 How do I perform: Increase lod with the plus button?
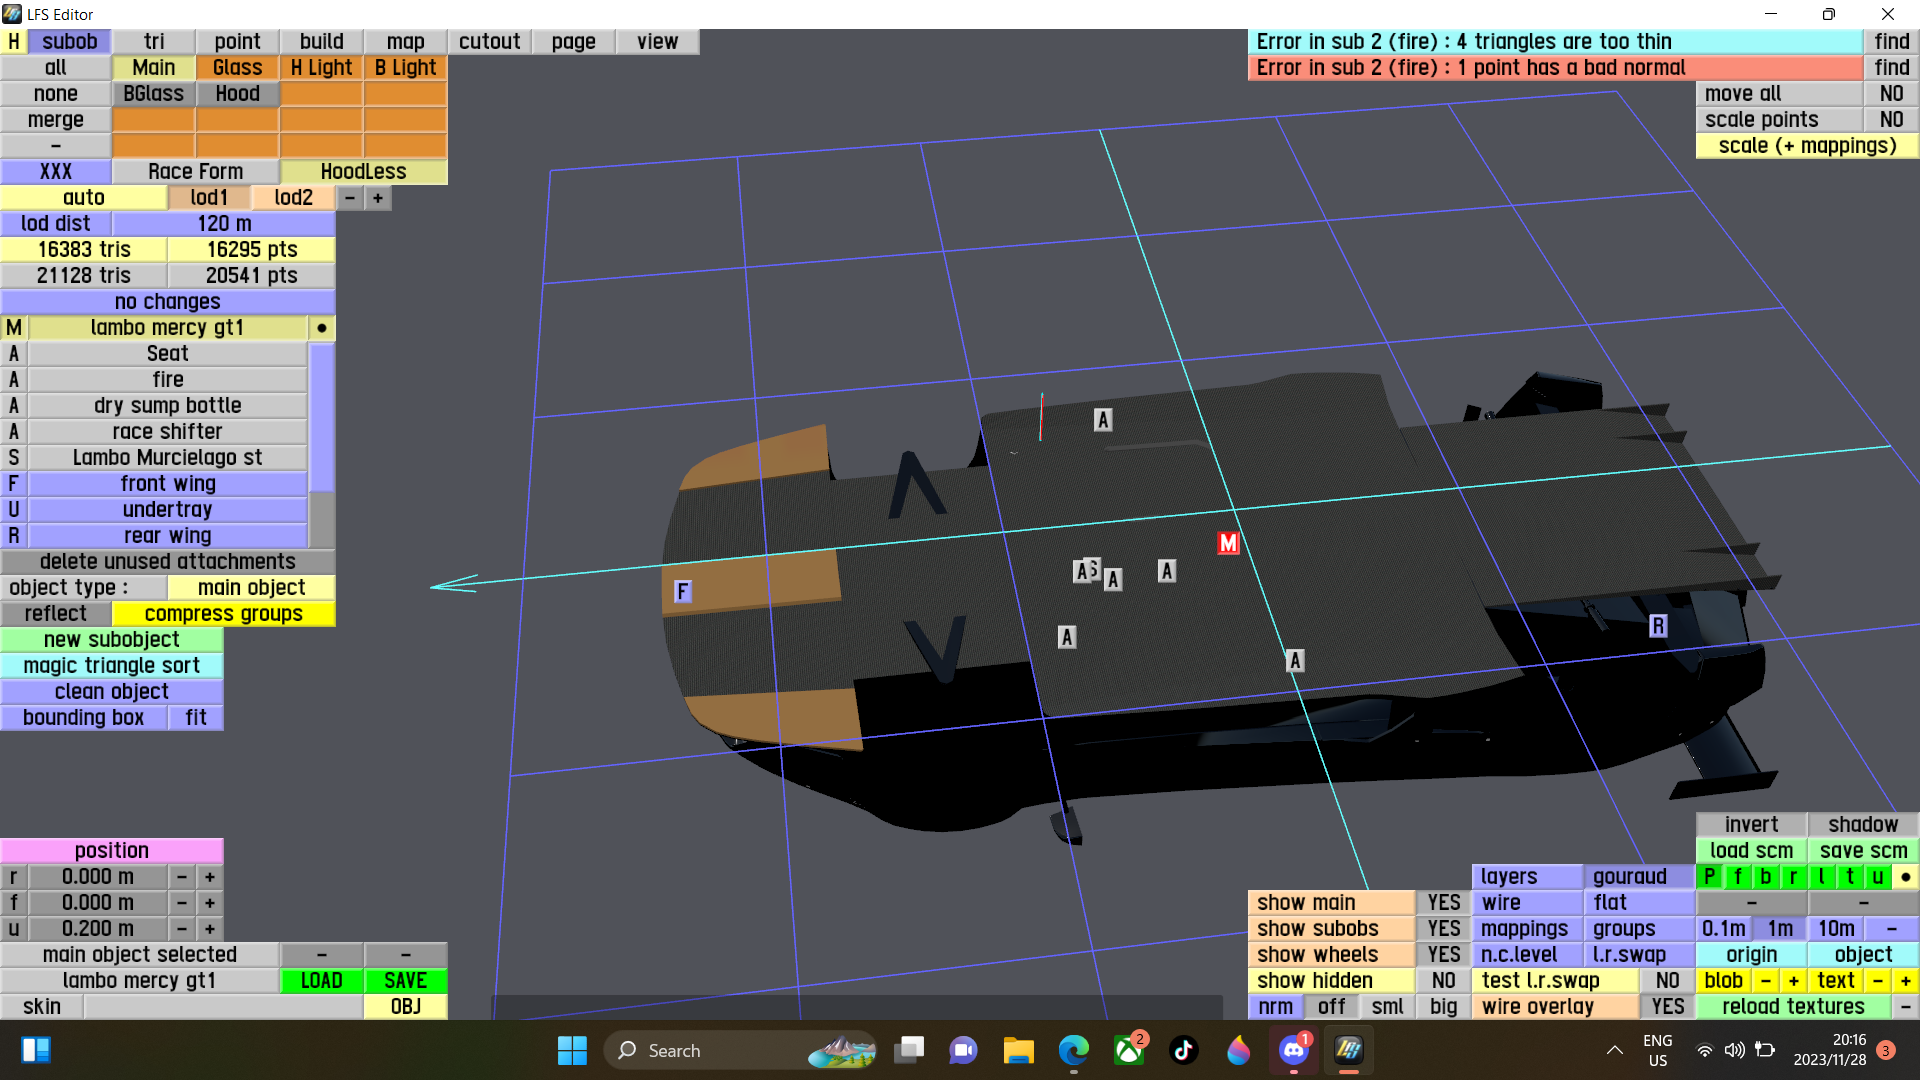tap(378, 198)
